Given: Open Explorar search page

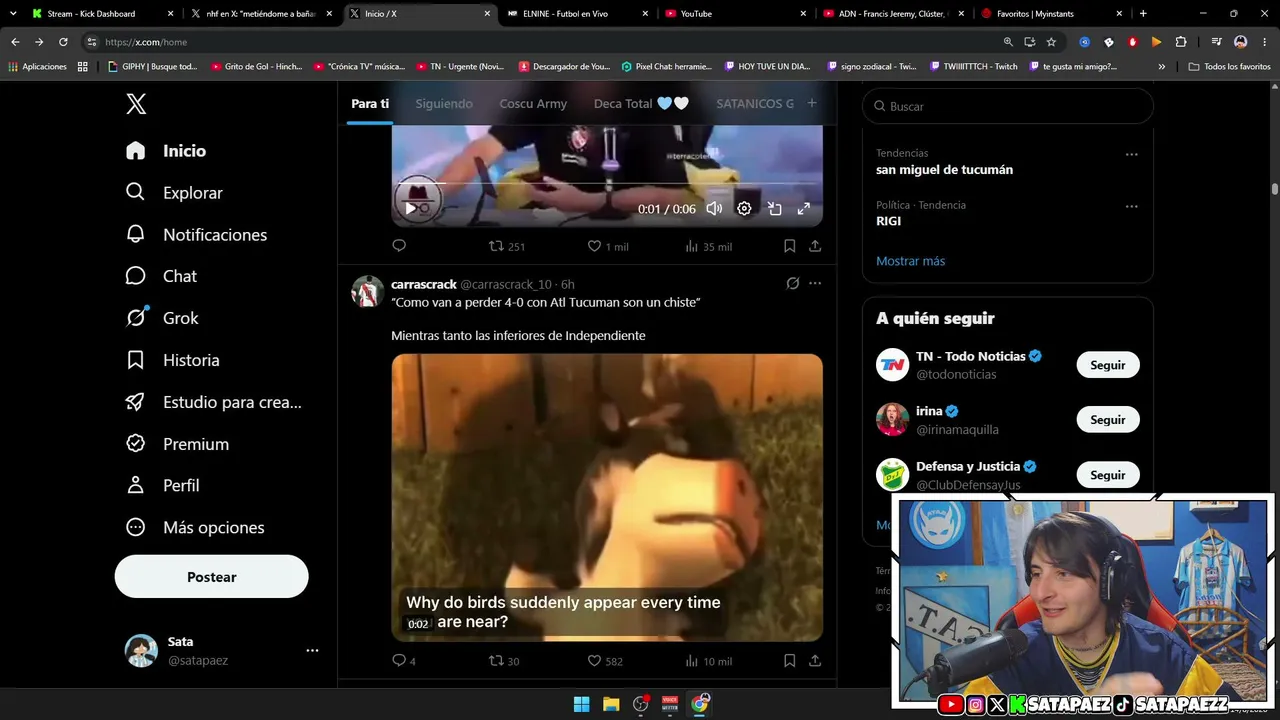Looking at the screenshot, I should pyautogui.click(x=174, y=193).
